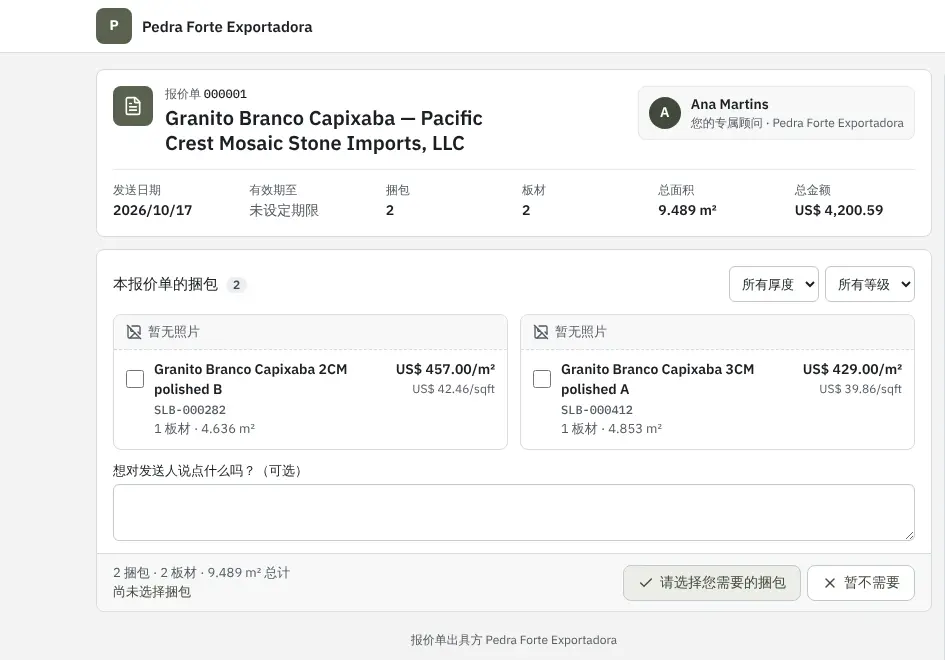Click the 请选择您需要的捆包 confirm button
The image size is (945, 660).
pyautogui.click(x=712, y=583)
